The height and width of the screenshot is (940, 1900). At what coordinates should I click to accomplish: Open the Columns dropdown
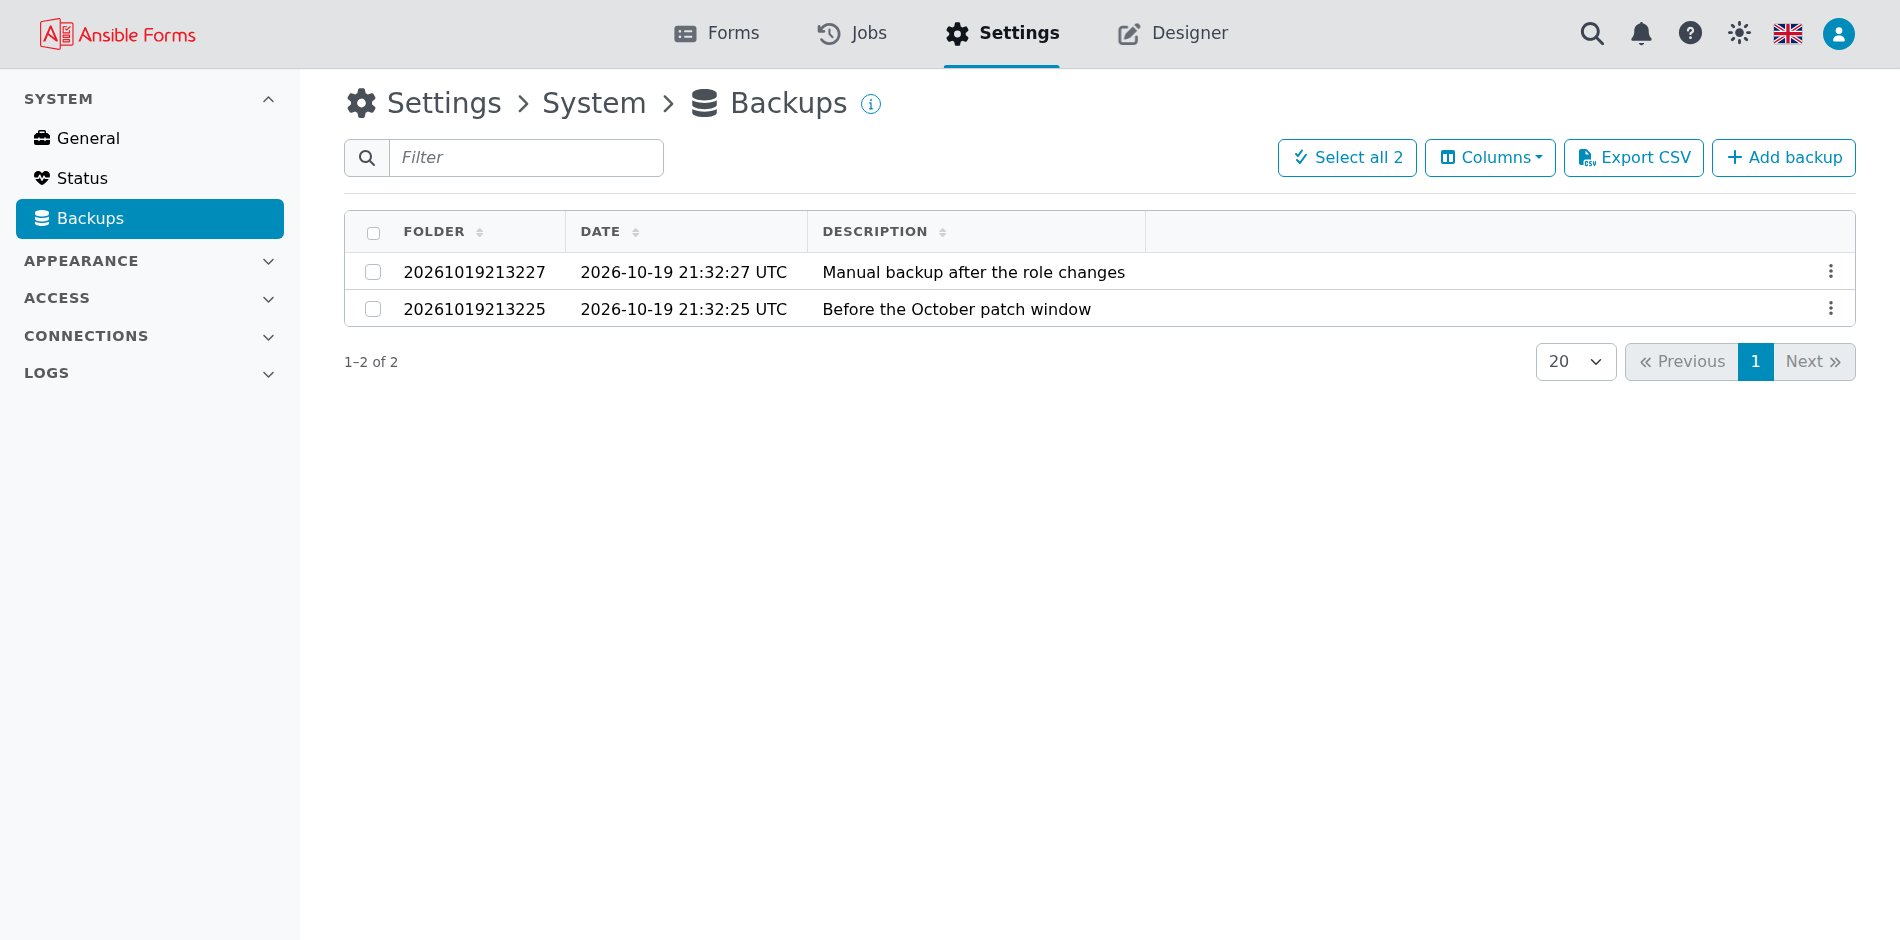click(1490, 158)
